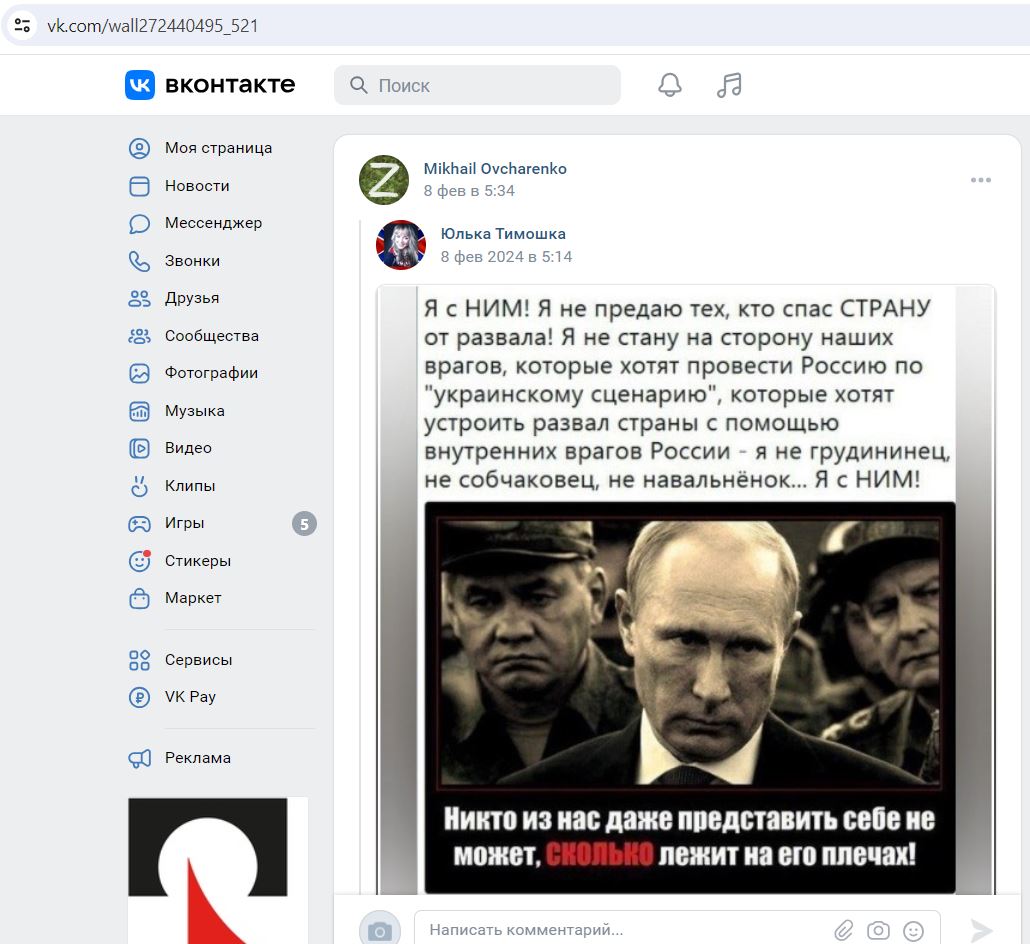Image resolution: width=1030 pixels, height=944 pixels.
Task: Click the send comment arrow icon
Action: click(x=981, y=930)
